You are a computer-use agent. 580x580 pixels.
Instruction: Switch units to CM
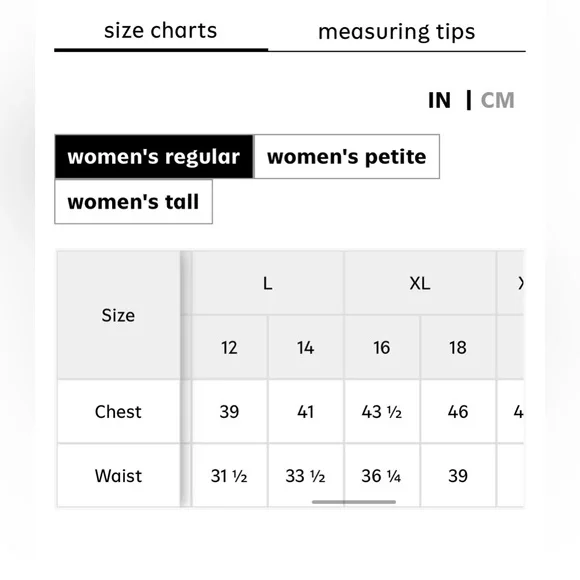pyautogui.click(x=498, y=100)
